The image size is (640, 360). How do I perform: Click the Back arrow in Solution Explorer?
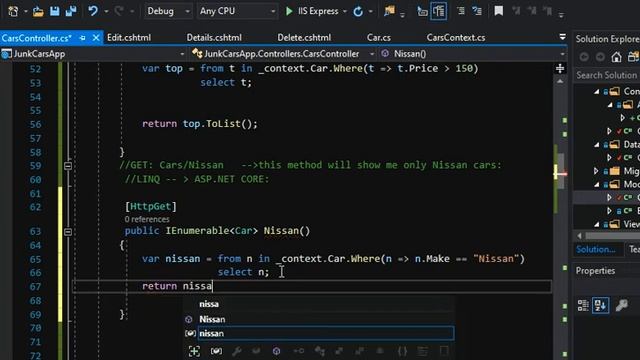[584, 57]
